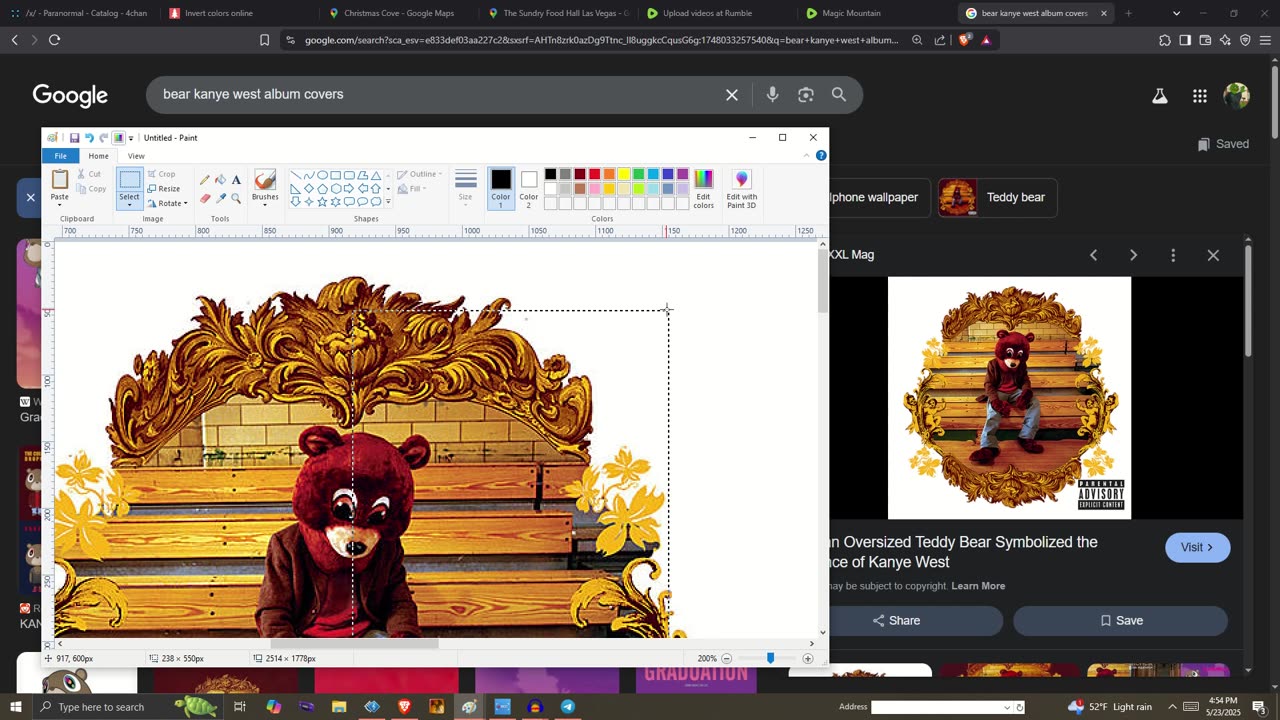Undo the last action in Paint
This screenshot has width=1280, height=720.
click(89, 138)
